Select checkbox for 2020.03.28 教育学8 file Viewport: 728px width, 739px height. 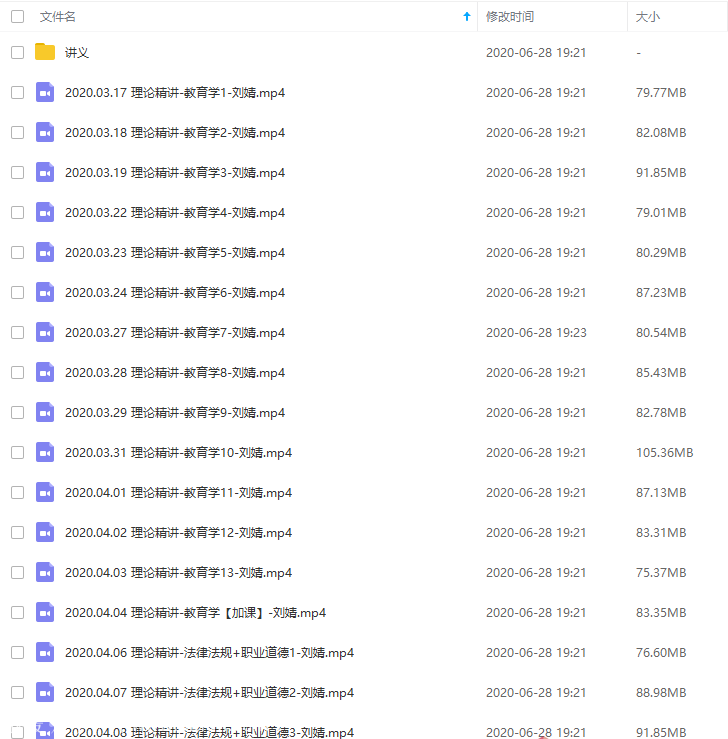17,372
